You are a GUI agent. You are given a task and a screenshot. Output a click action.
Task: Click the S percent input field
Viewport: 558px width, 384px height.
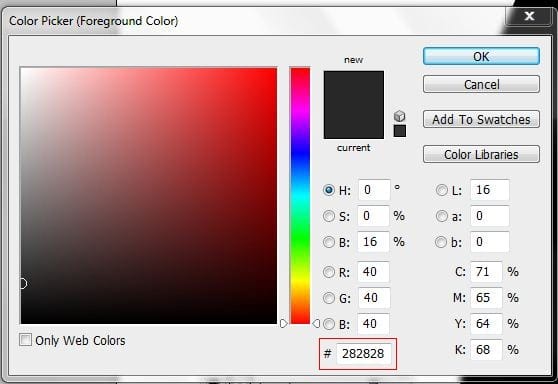373,216
